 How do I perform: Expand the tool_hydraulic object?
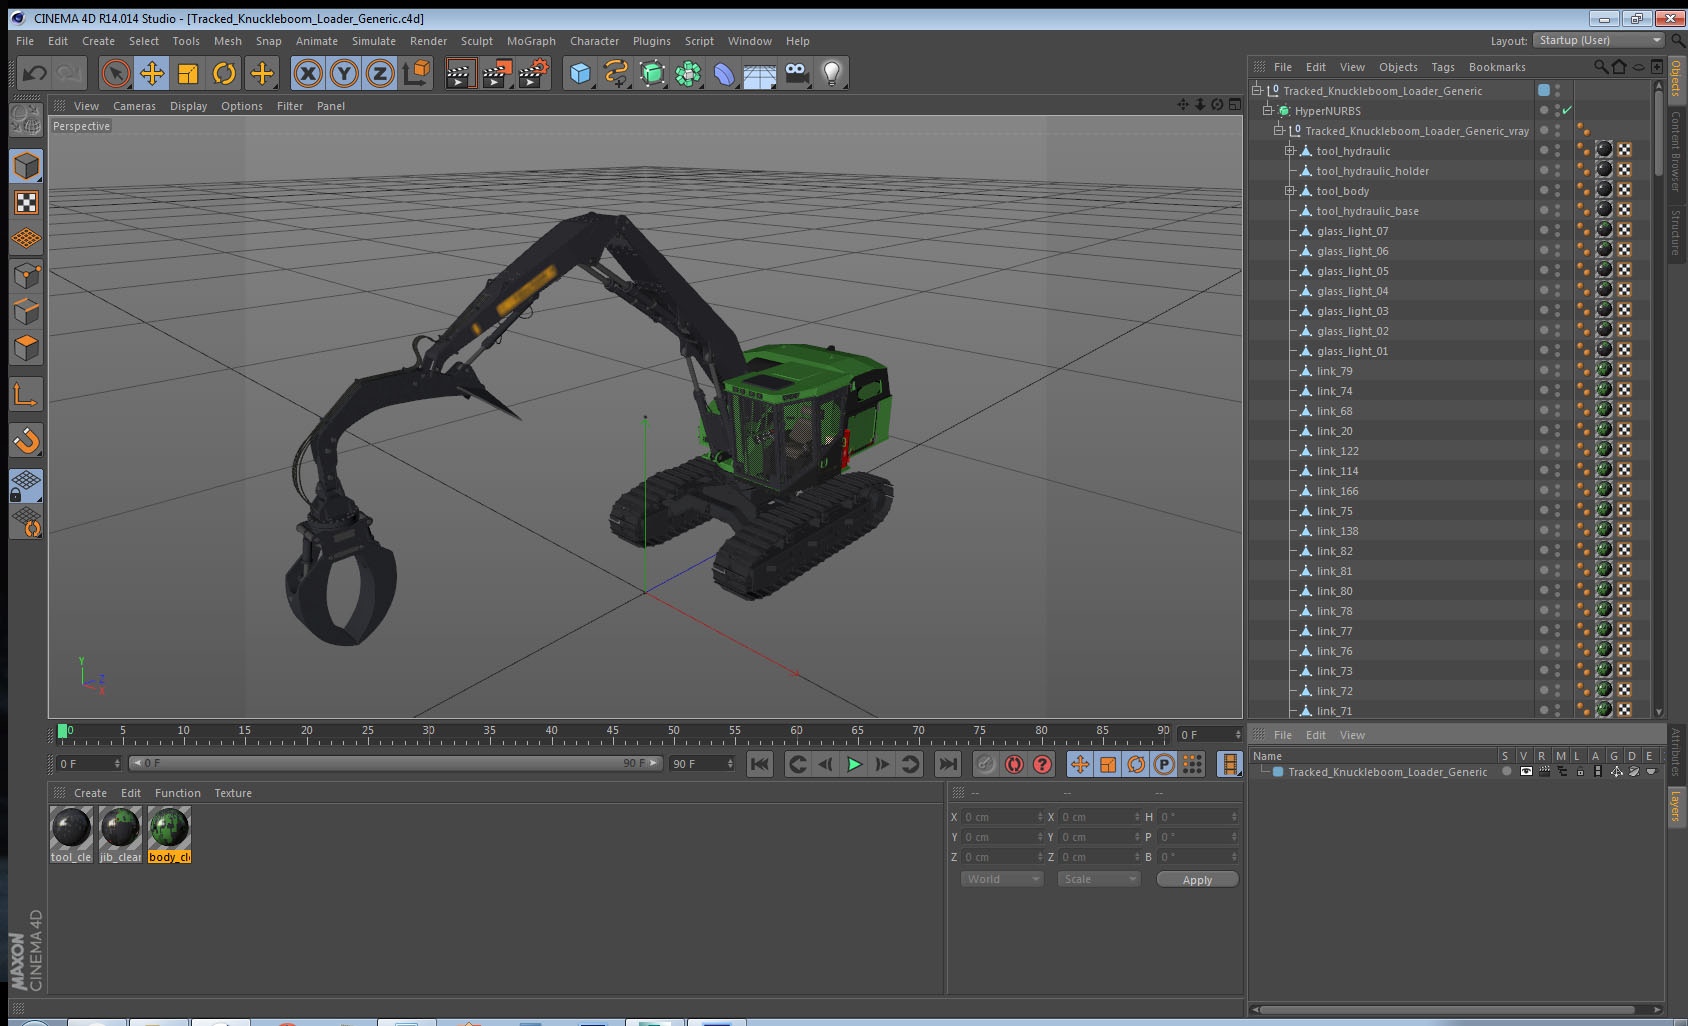1290,151
